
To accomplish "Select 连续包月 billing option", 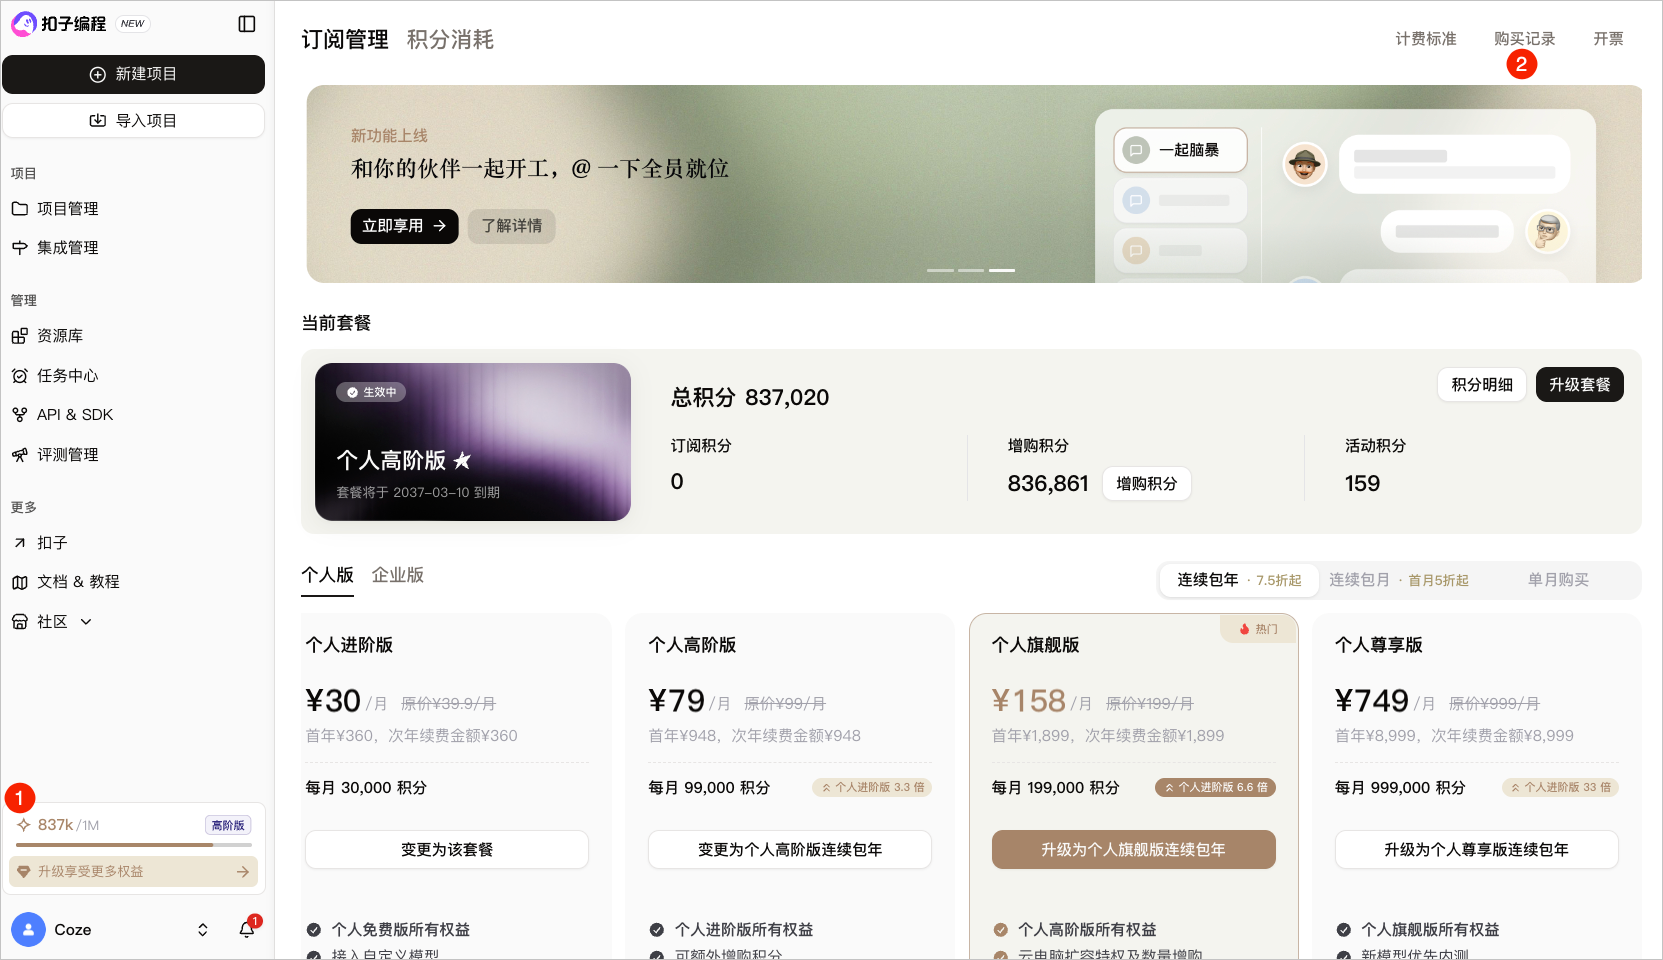I will click(x=1398, y=580).
